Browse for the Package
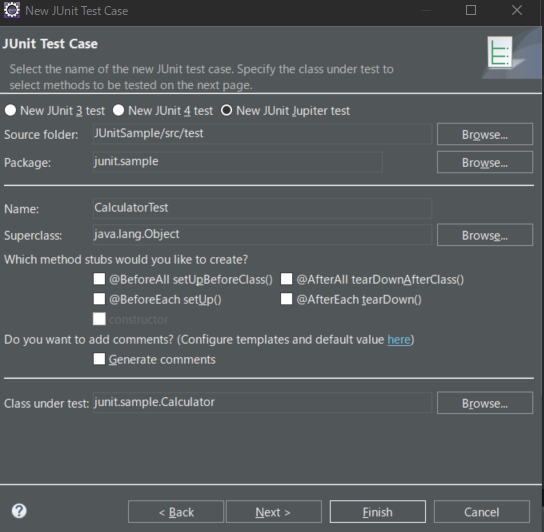The width and height of the screenshot is (544, 532). pyautogui.click(x=485, y=162)
